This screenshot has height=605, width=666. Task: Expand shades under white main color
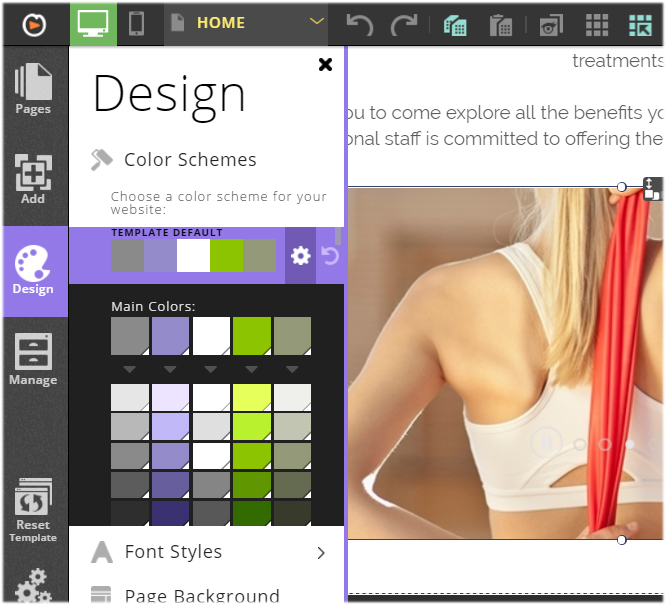(211, 369)
